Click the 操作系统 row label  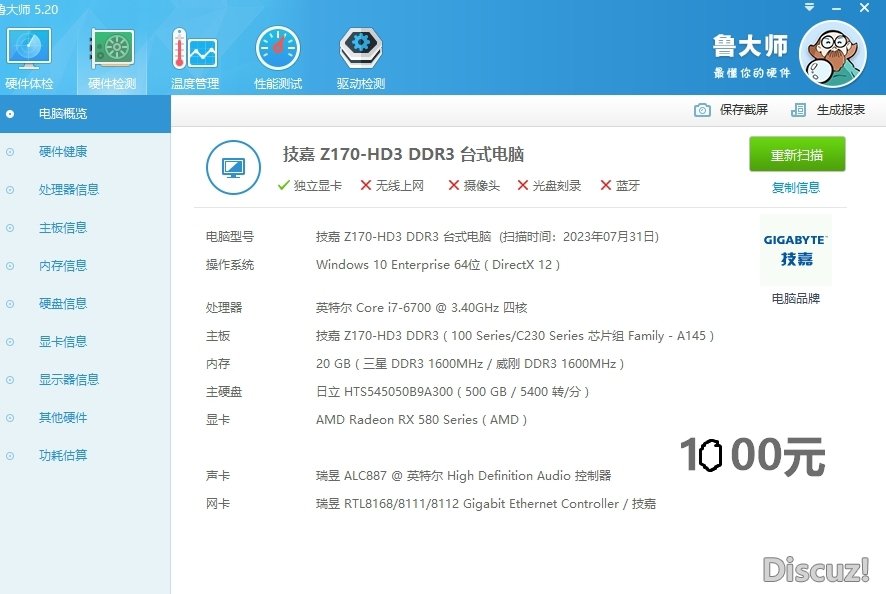[229, 265]
